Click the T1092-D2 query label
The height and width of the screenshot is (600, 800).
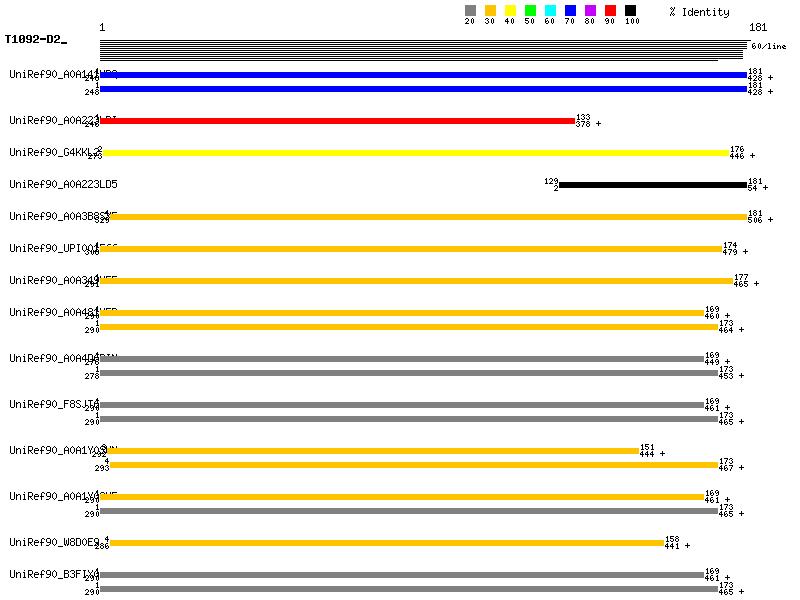coord(35,40)
